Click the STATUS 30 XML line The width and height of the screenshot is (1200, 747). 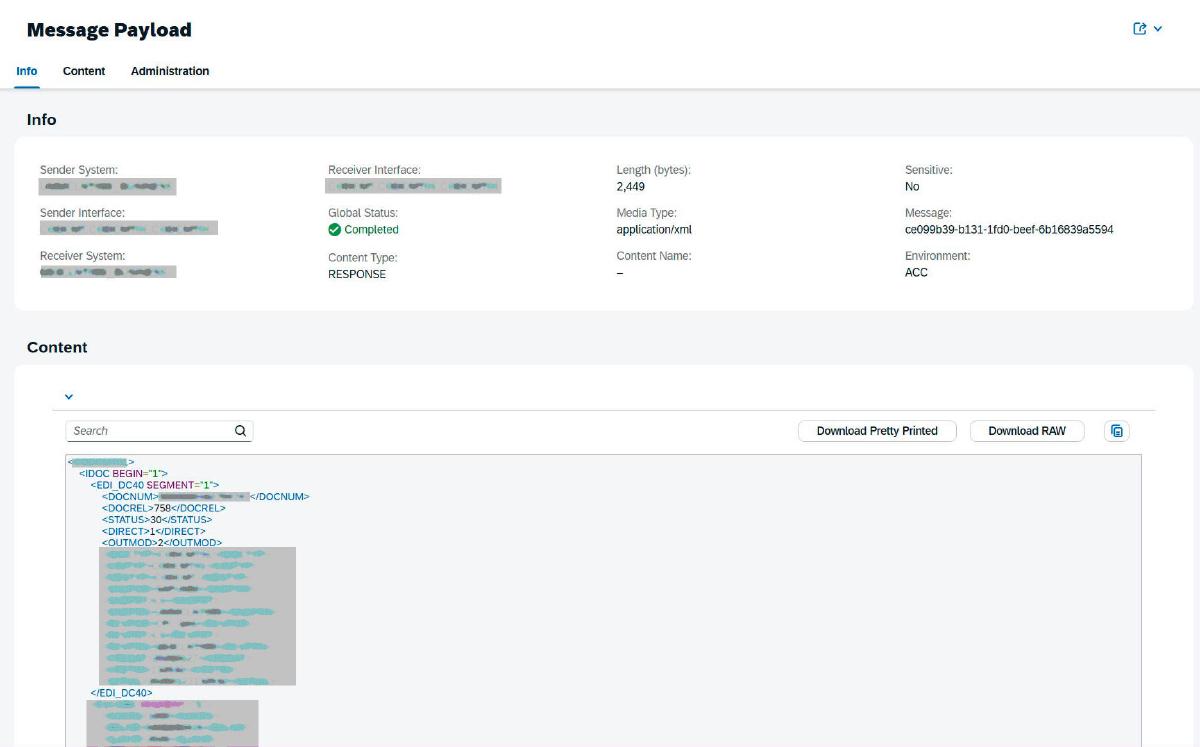coord(156,520)
